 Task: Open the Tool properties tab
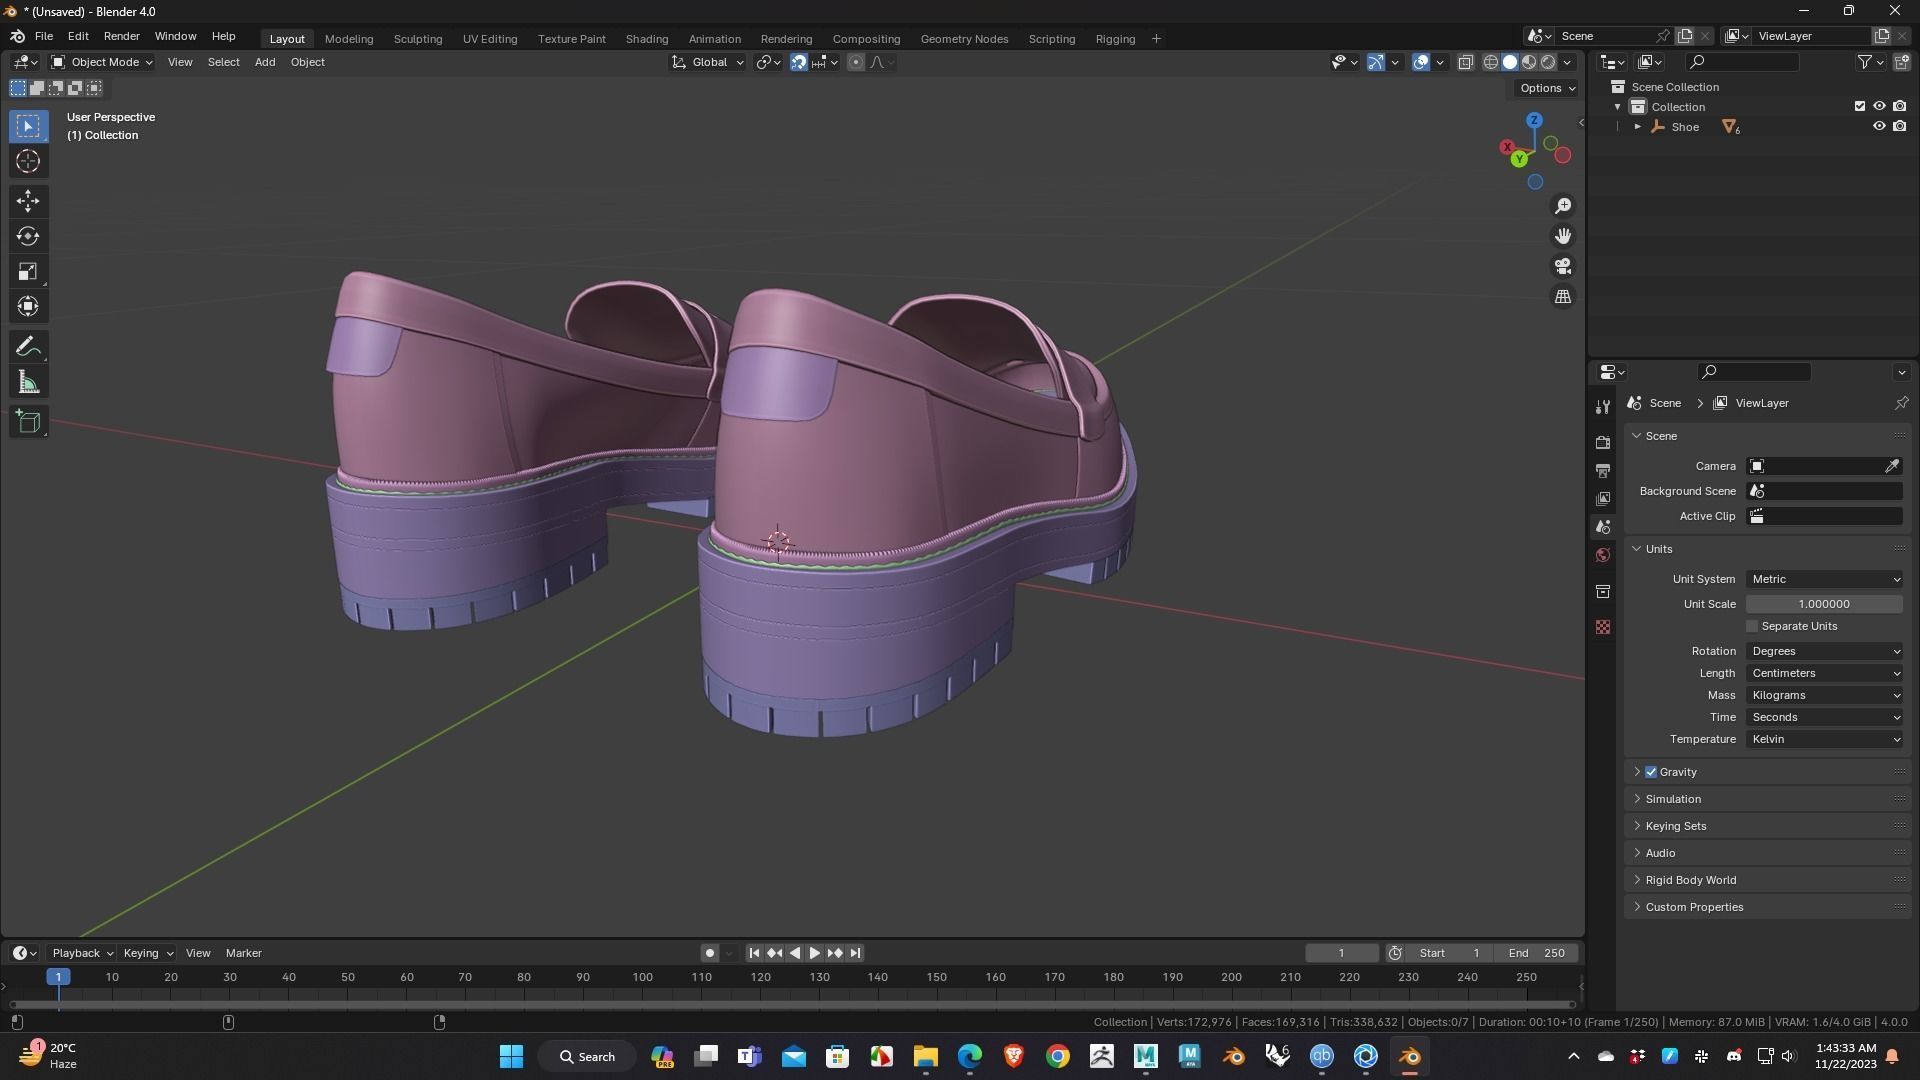pyautogui.click(x=1603, y=407)
